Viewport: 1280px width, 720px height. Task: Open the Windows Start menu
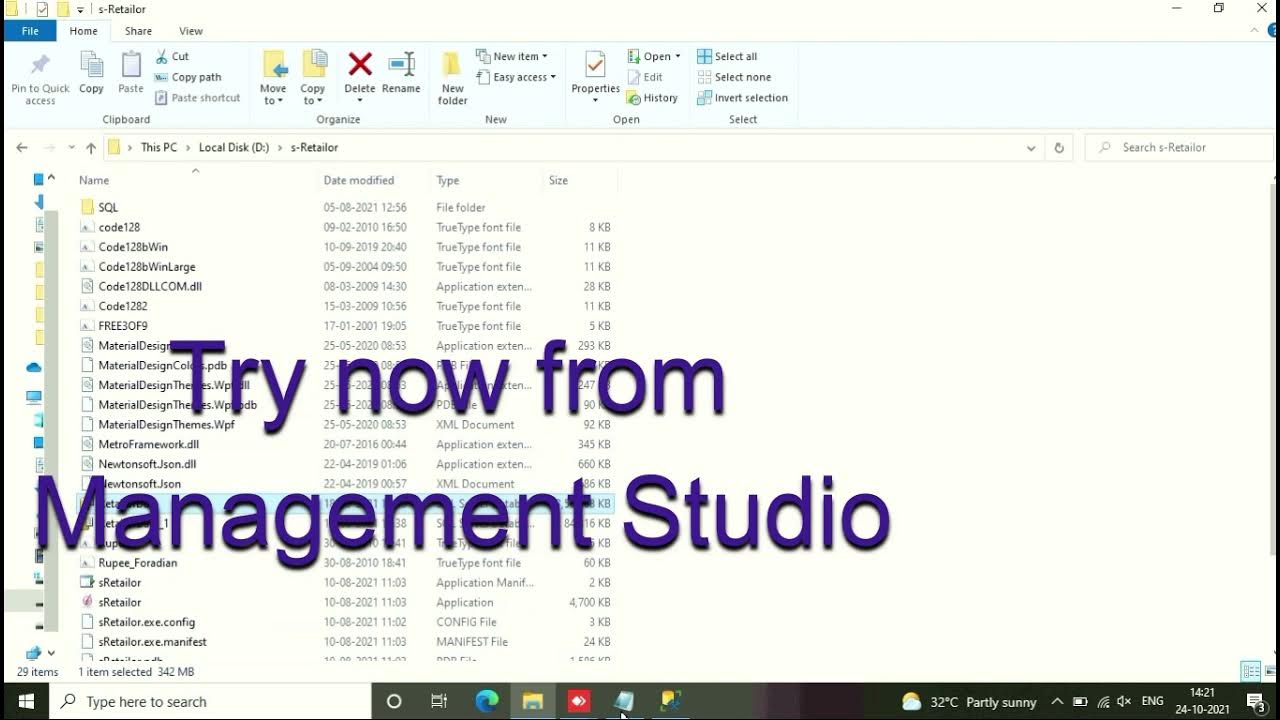click(x=25, y=701)
